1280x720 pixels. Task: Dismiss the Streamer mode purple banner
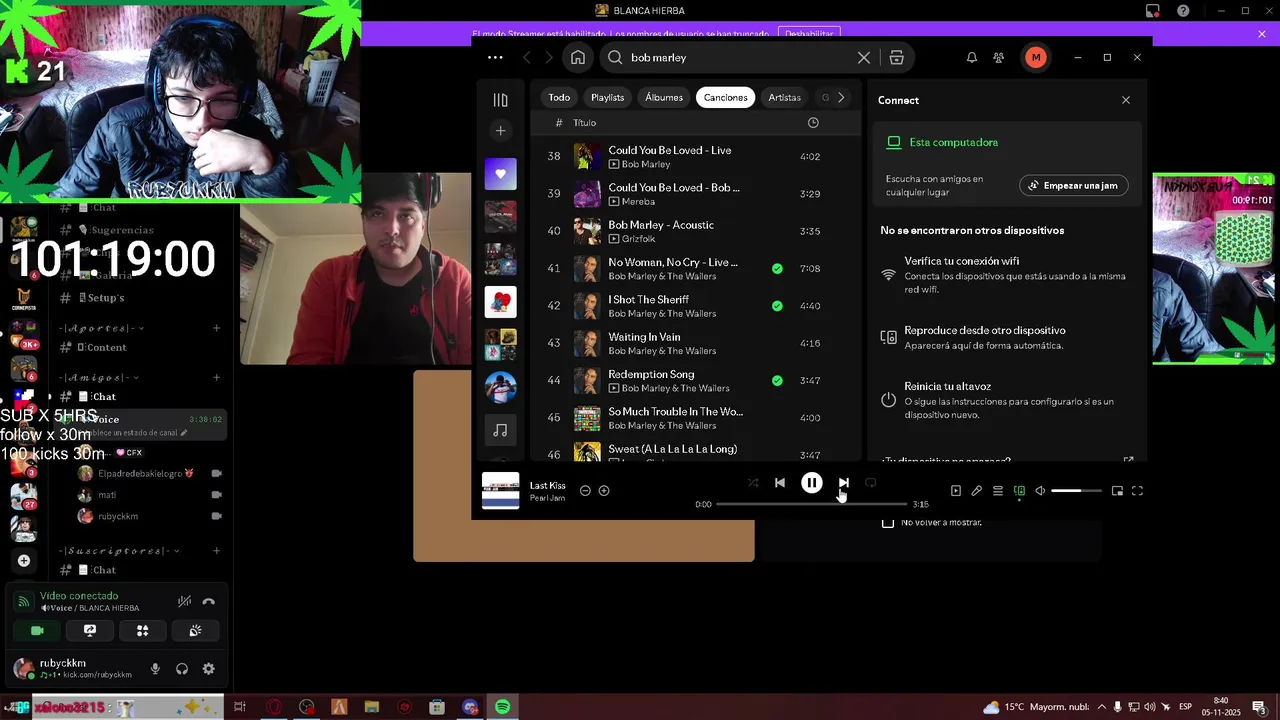coord(1262,34)
